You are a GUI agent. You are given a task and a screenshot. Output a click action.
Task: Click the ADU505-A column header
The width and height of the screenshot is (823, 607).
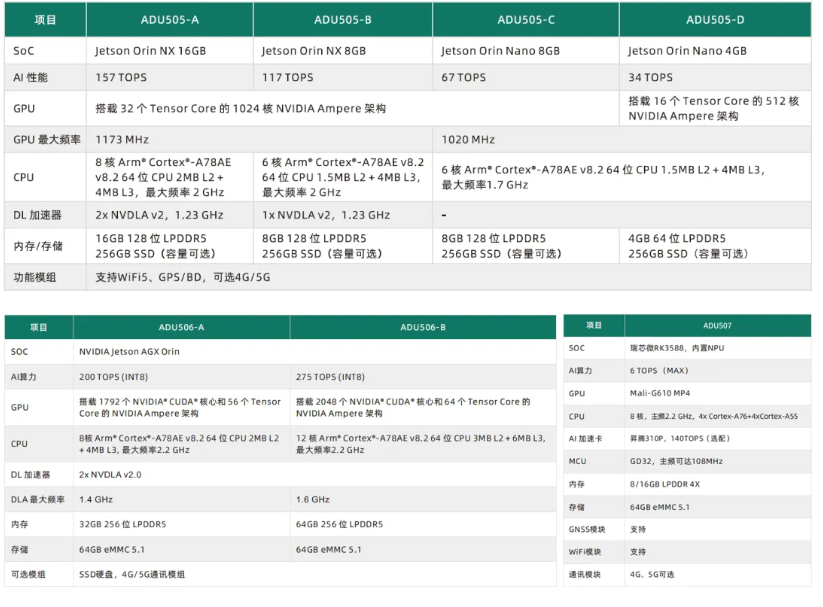click(x=170, y=20)
